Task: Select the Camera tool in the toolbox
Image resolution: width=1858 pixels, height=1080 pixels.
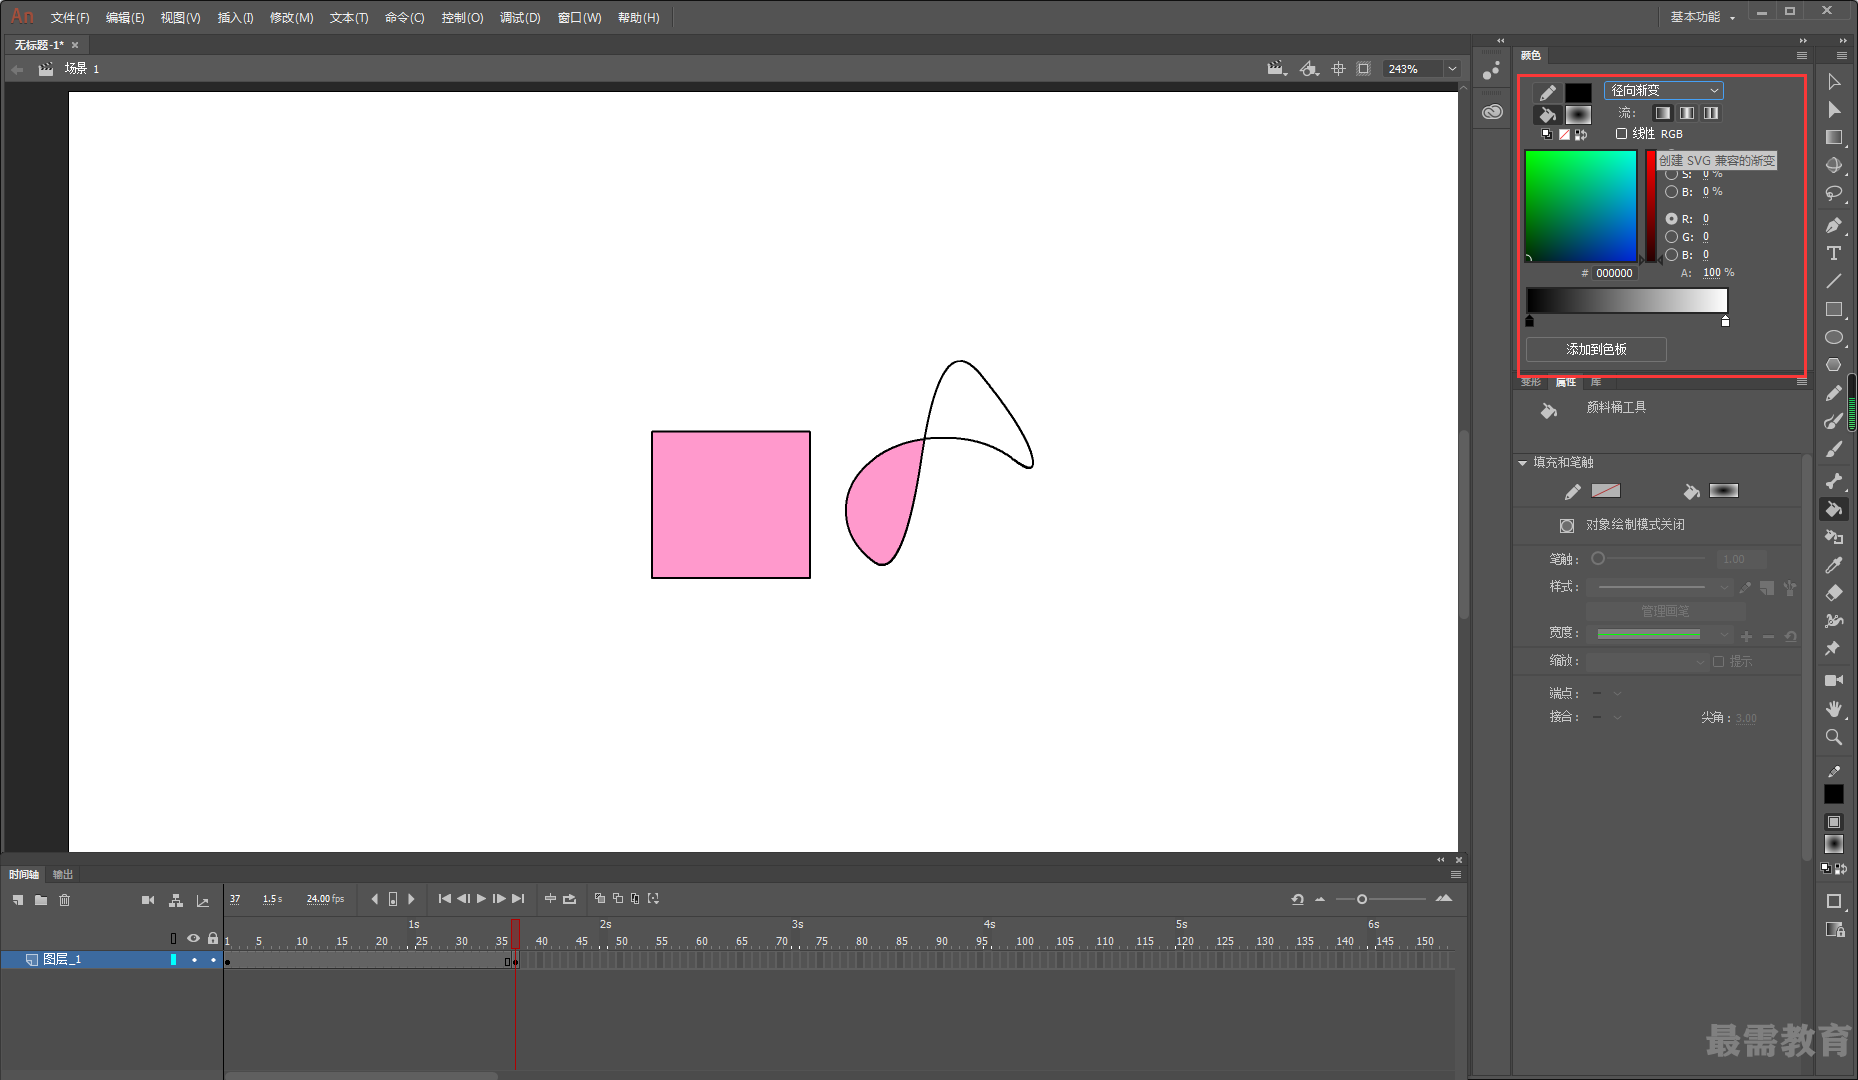Action: (x=1834, y=680)
